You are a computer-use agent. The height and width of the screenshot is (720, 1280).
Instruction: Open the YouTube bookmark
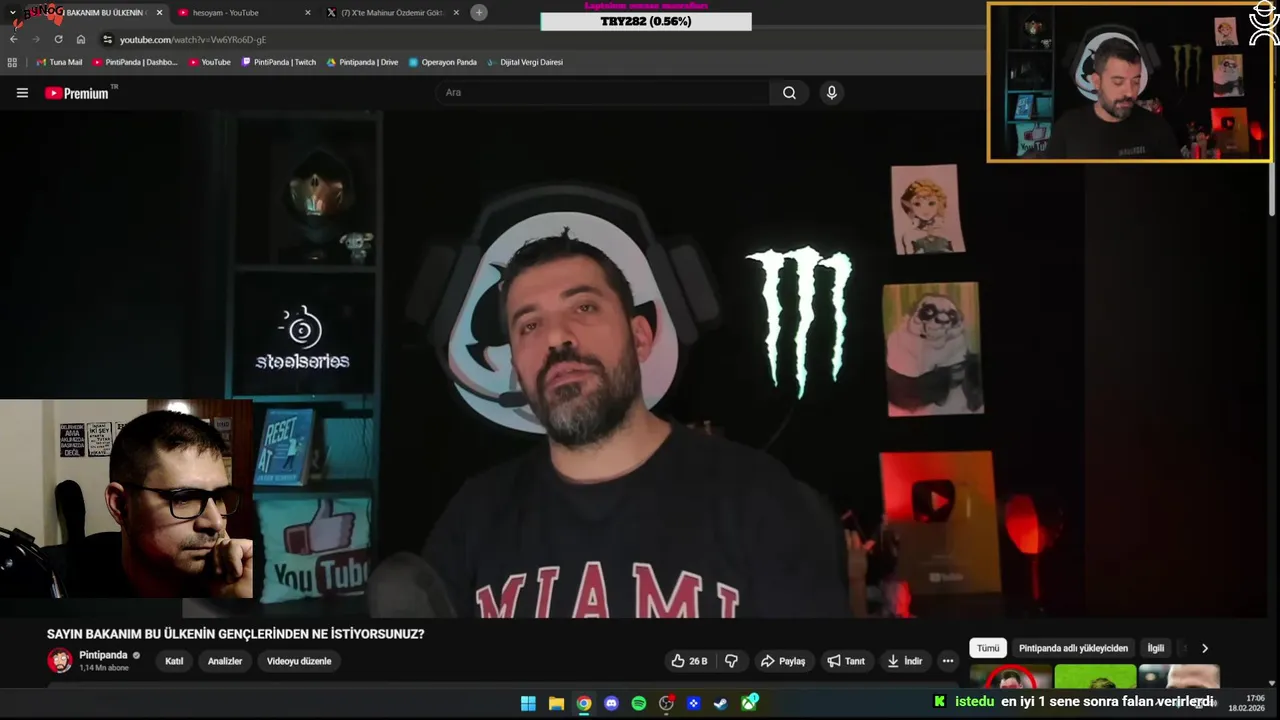pos(210,62)
